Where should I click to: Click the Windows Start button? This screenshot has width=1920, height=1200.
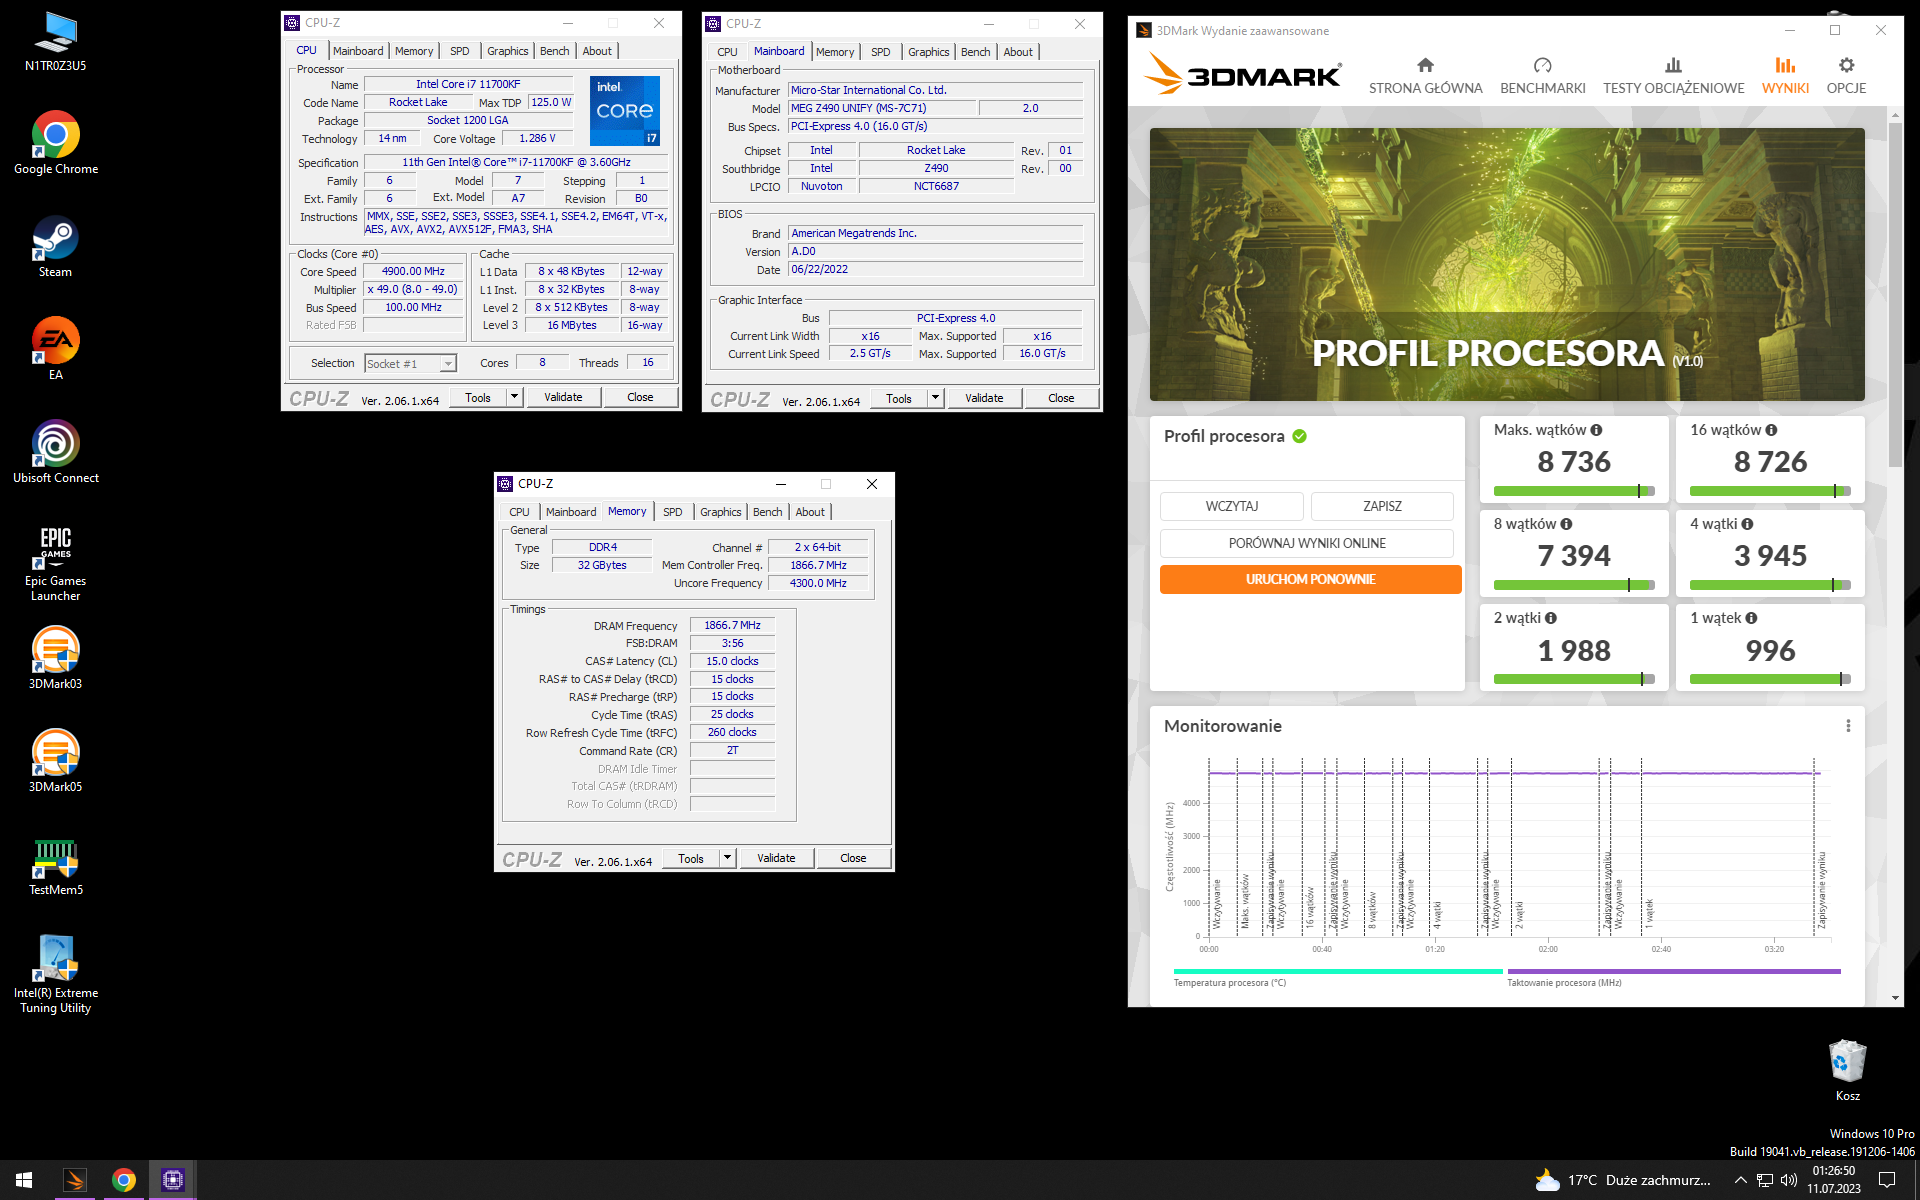point(24,1180)
